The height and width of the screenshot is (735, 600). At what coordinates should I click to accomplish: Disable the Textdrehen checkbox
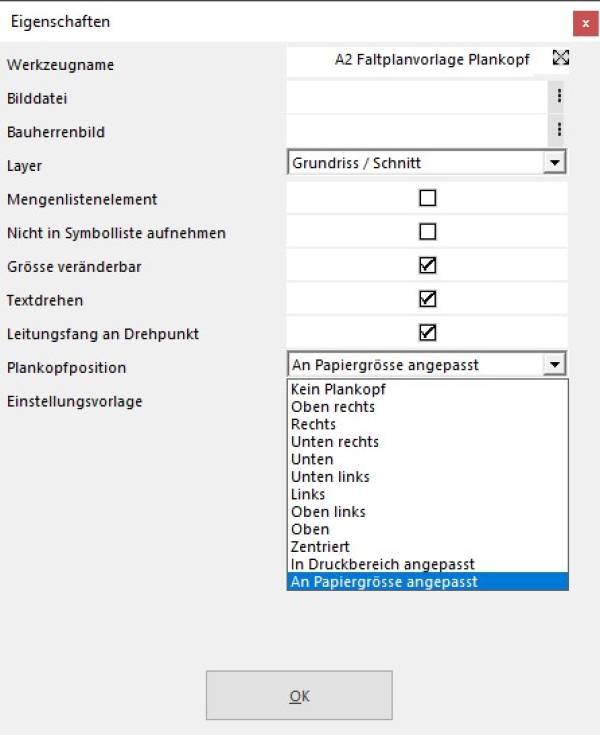tap(428, 299)
